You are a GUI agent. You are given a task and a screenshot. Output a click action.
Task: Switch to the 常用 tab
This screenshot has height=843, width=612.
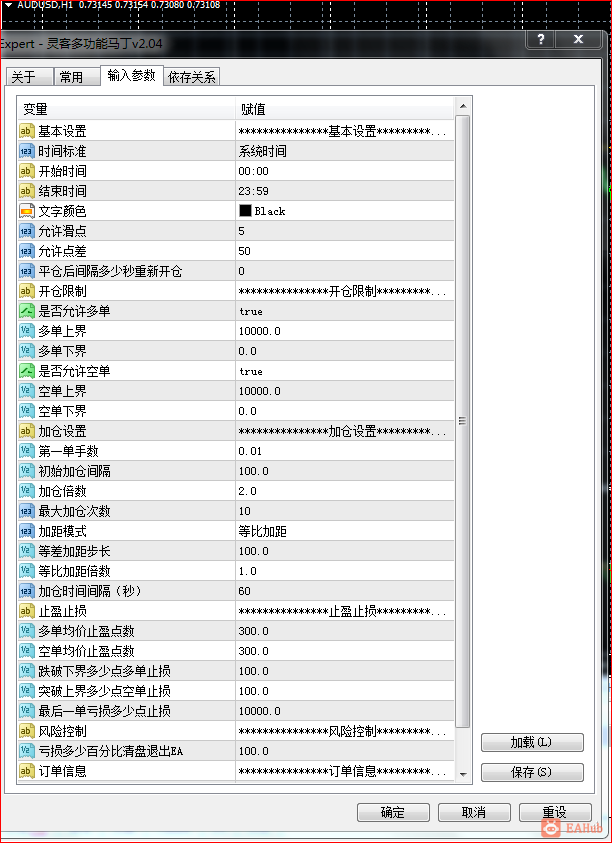76,77
